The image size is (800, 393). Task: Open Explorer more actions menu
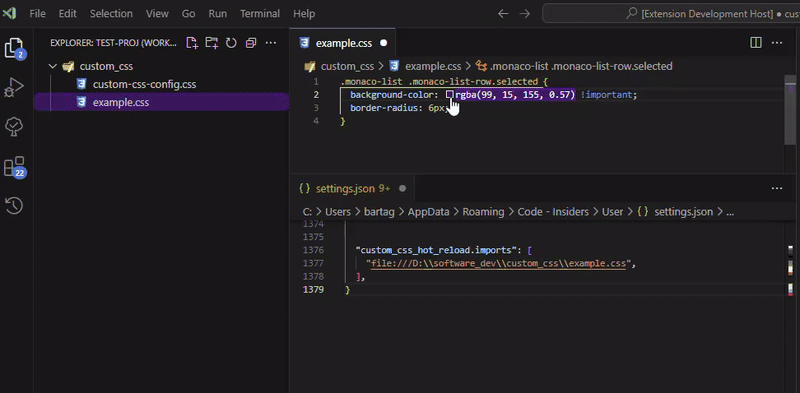tap(271, 43)
